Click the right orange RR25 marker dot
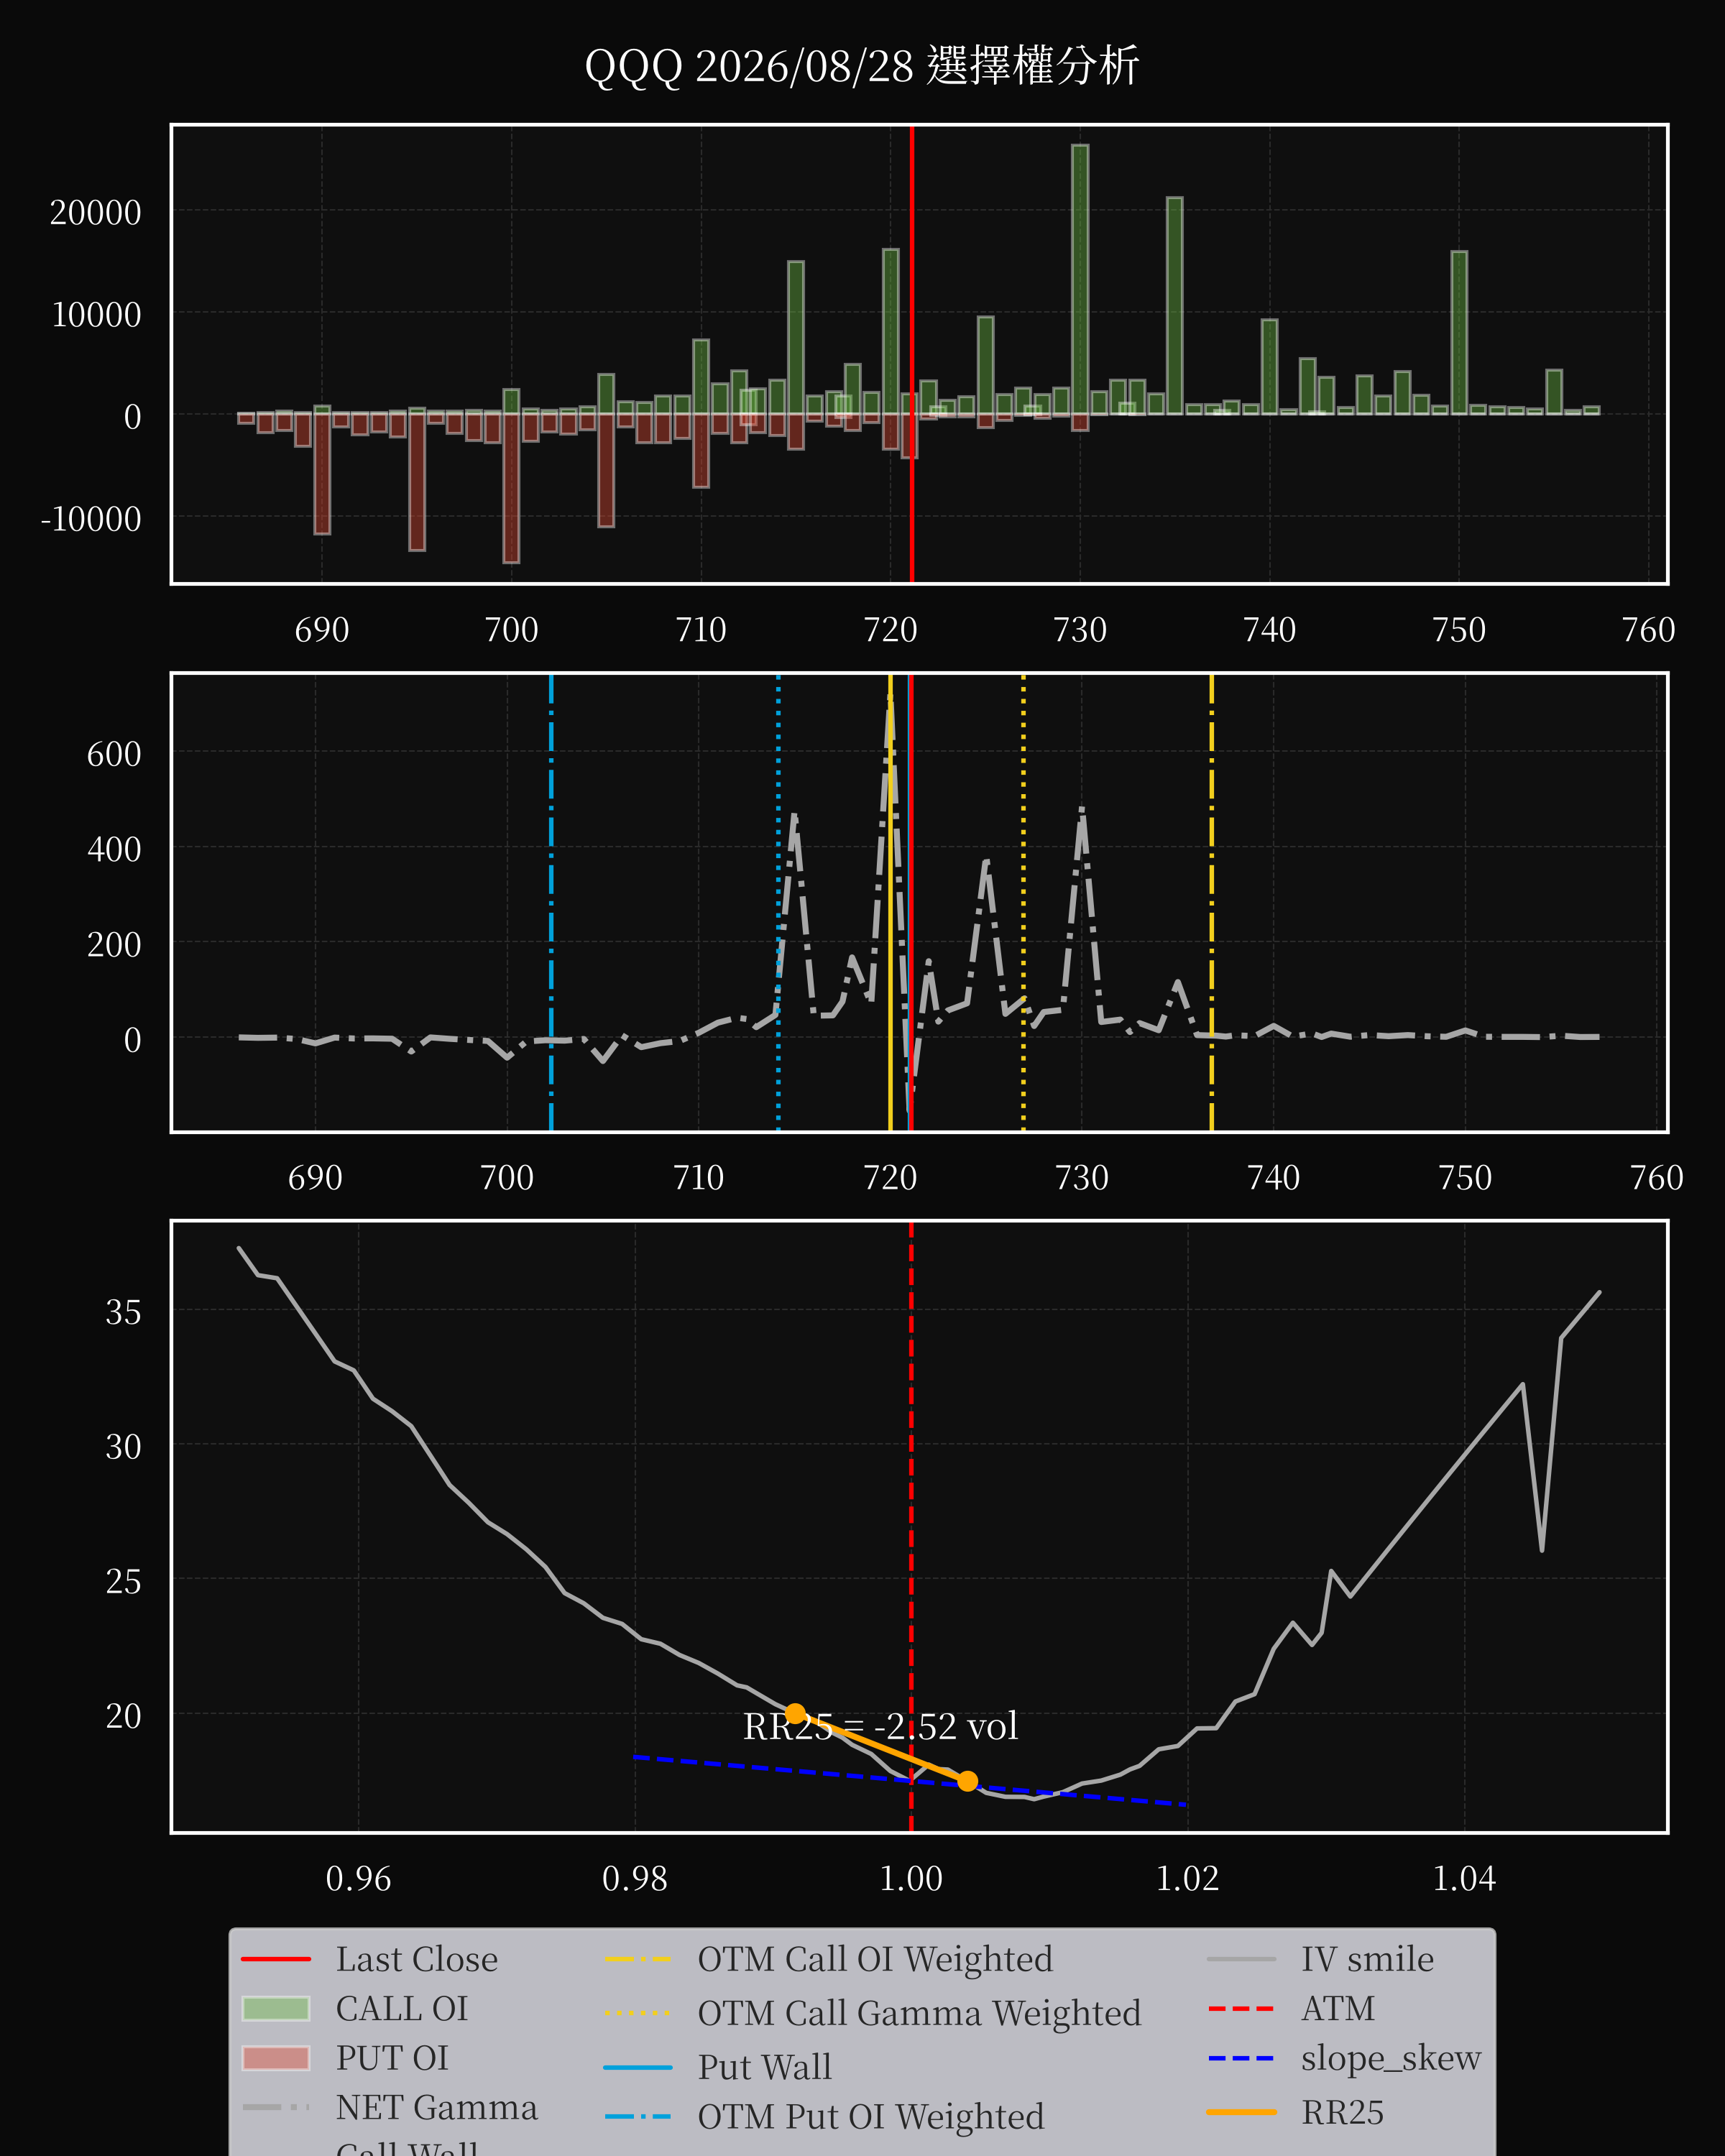1725x2156 pixels. 967,1781
